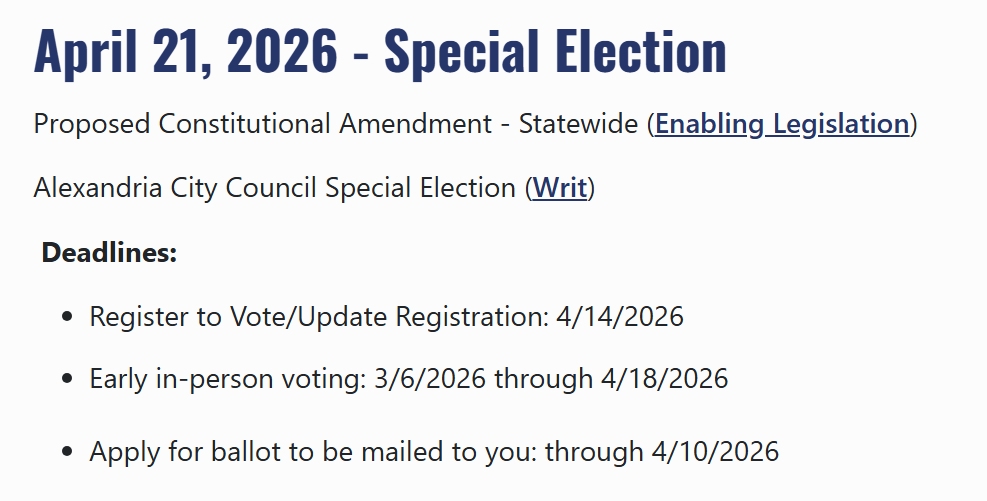Click the bullet beside Early in-person voting
The width and height of the screenshot is (987, 501).
[67, 379]
